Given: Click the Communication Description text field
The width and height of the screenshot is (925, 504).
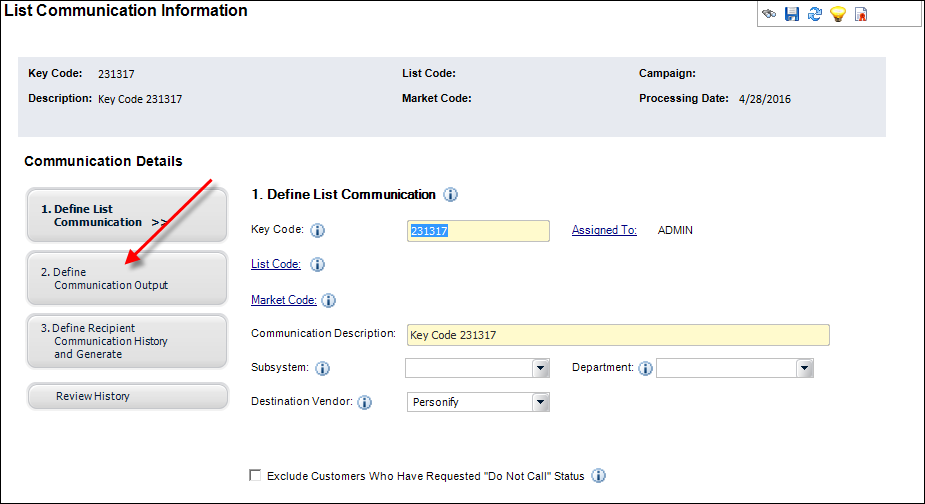Looking at the screenshot, I should coord(618,335).
